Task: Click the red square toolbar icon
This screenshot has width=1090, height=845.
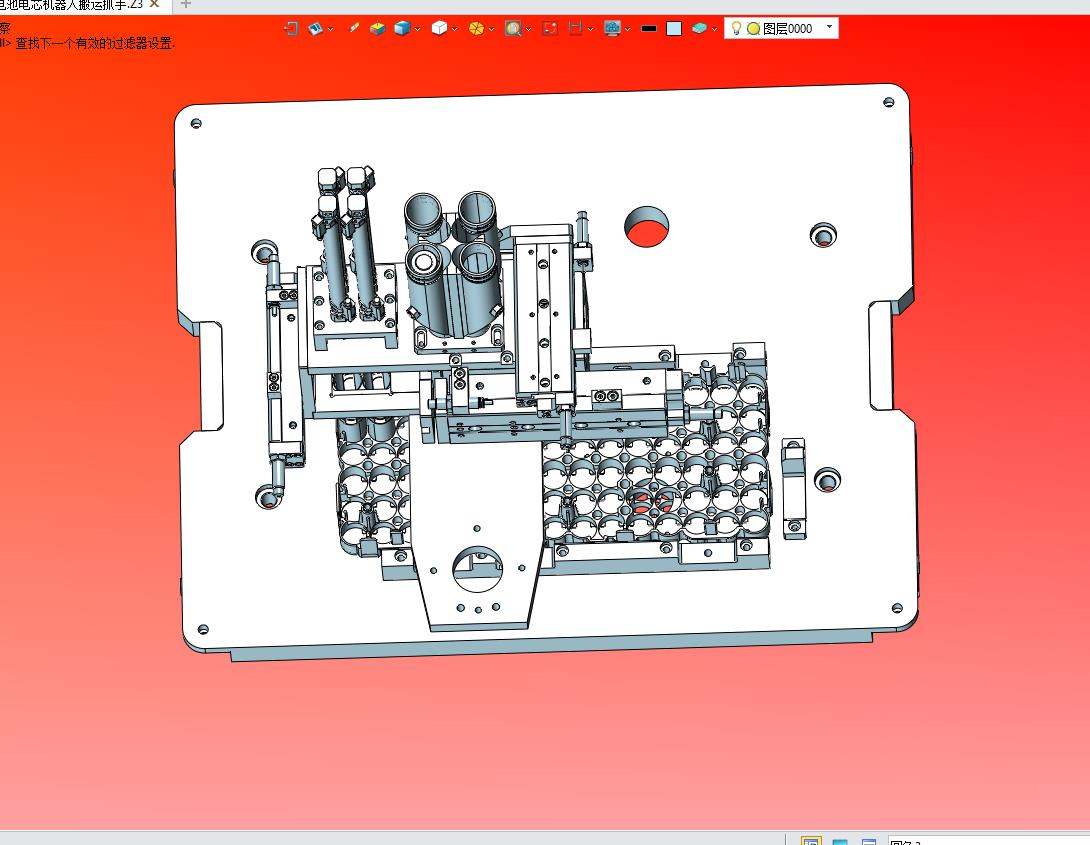Action: [550, 28]
